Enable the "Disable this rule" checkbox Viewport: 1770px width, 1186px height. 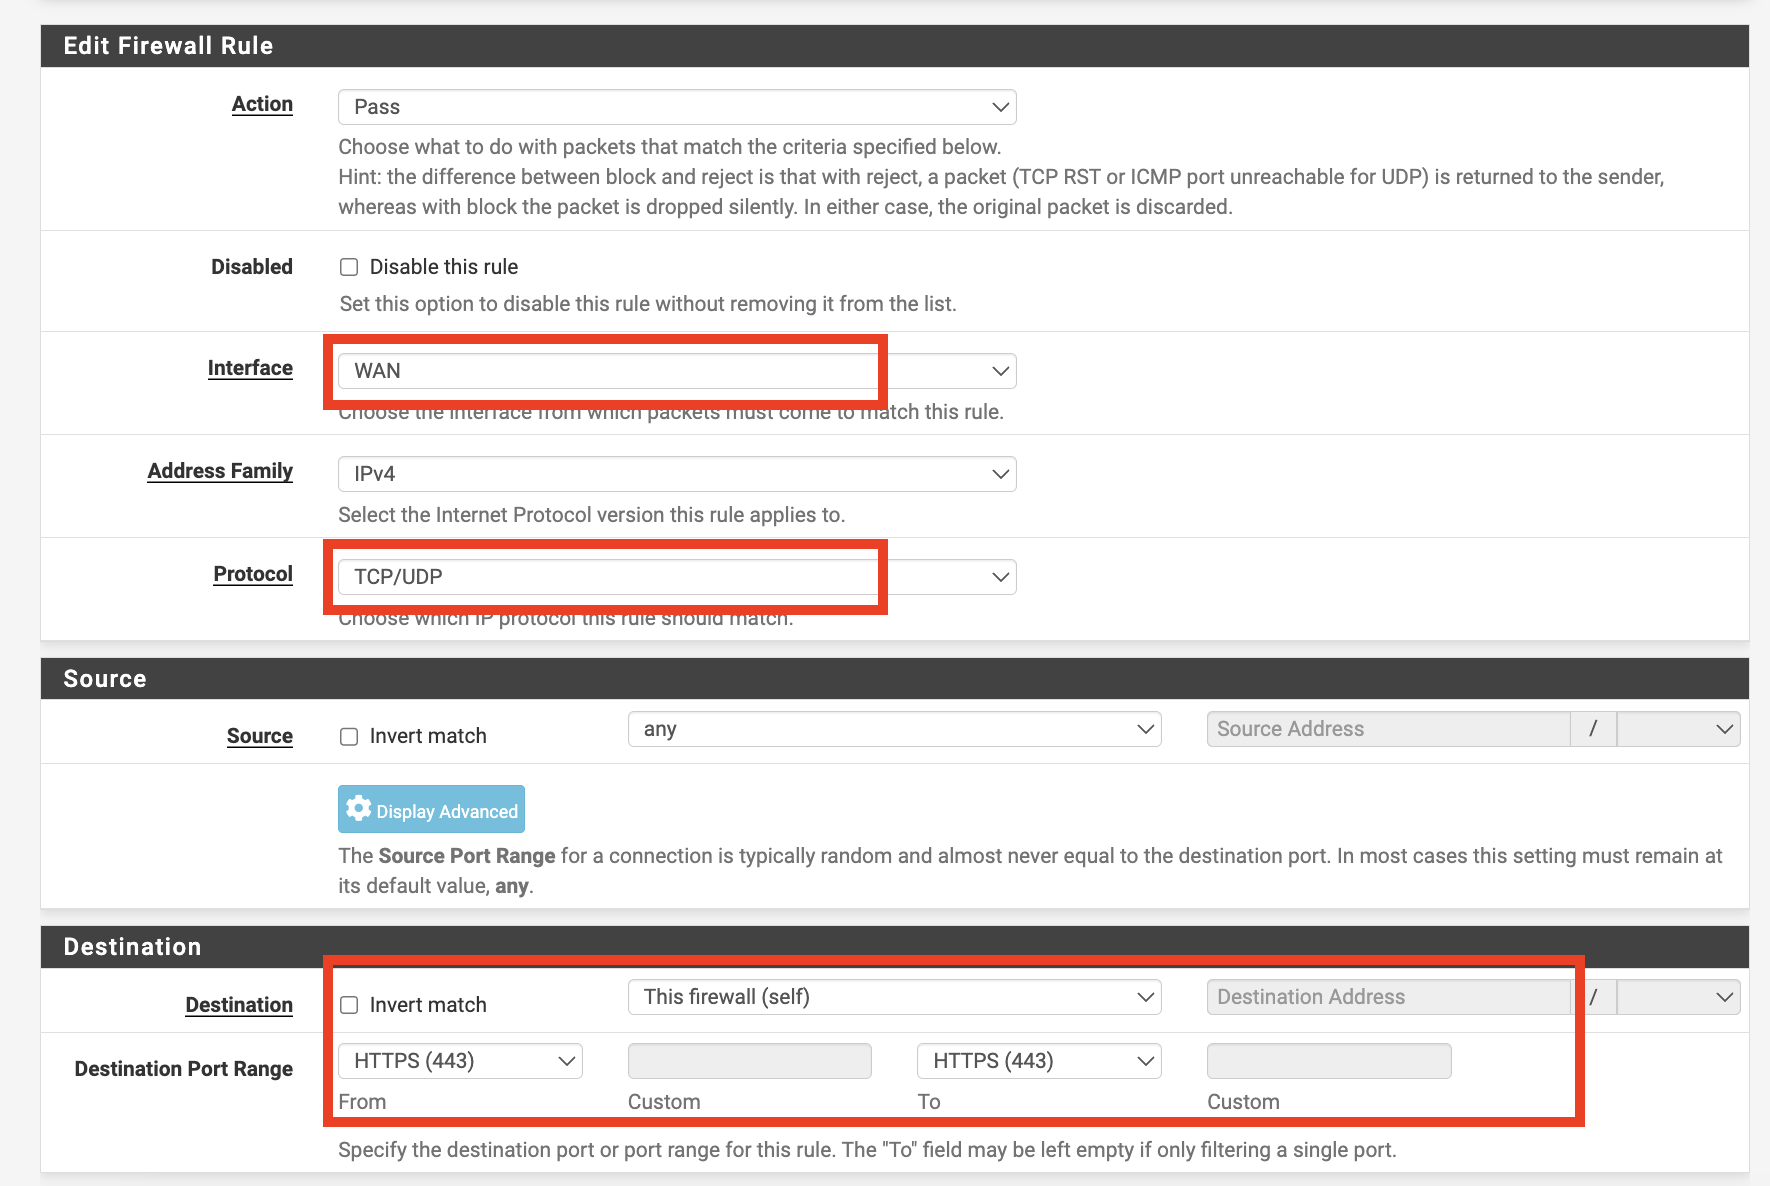click(348, 266)
